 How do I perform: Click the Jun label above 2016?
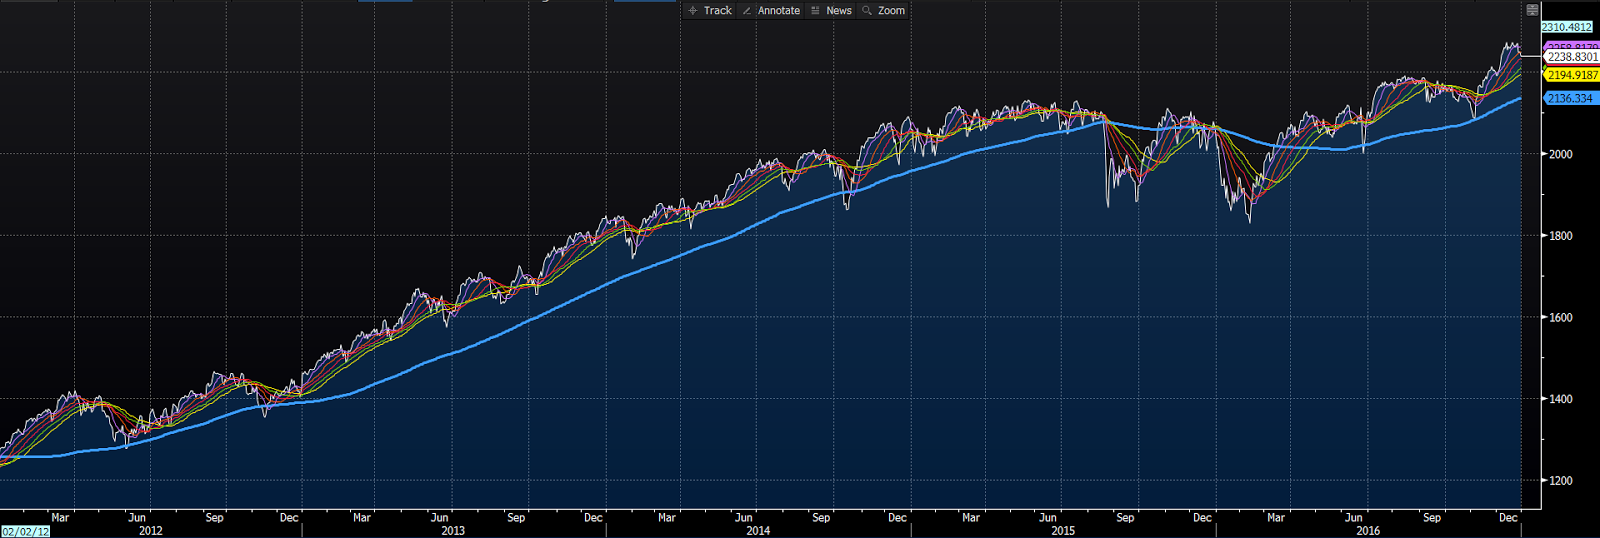click(1353, 518)
